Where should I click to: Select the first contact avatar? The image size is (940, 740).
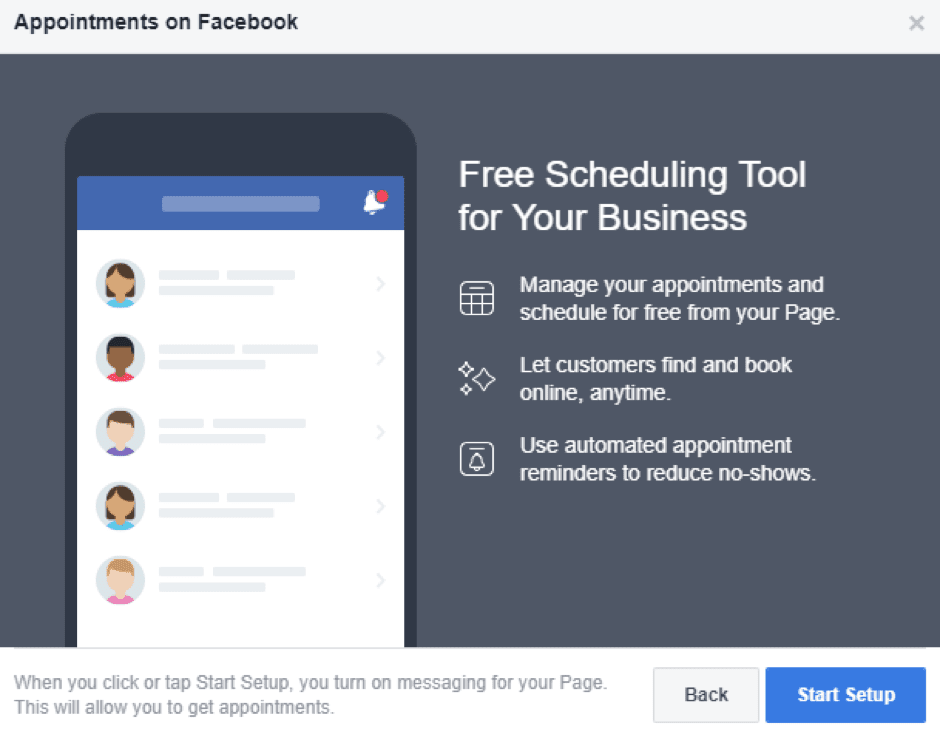(120, 284)
